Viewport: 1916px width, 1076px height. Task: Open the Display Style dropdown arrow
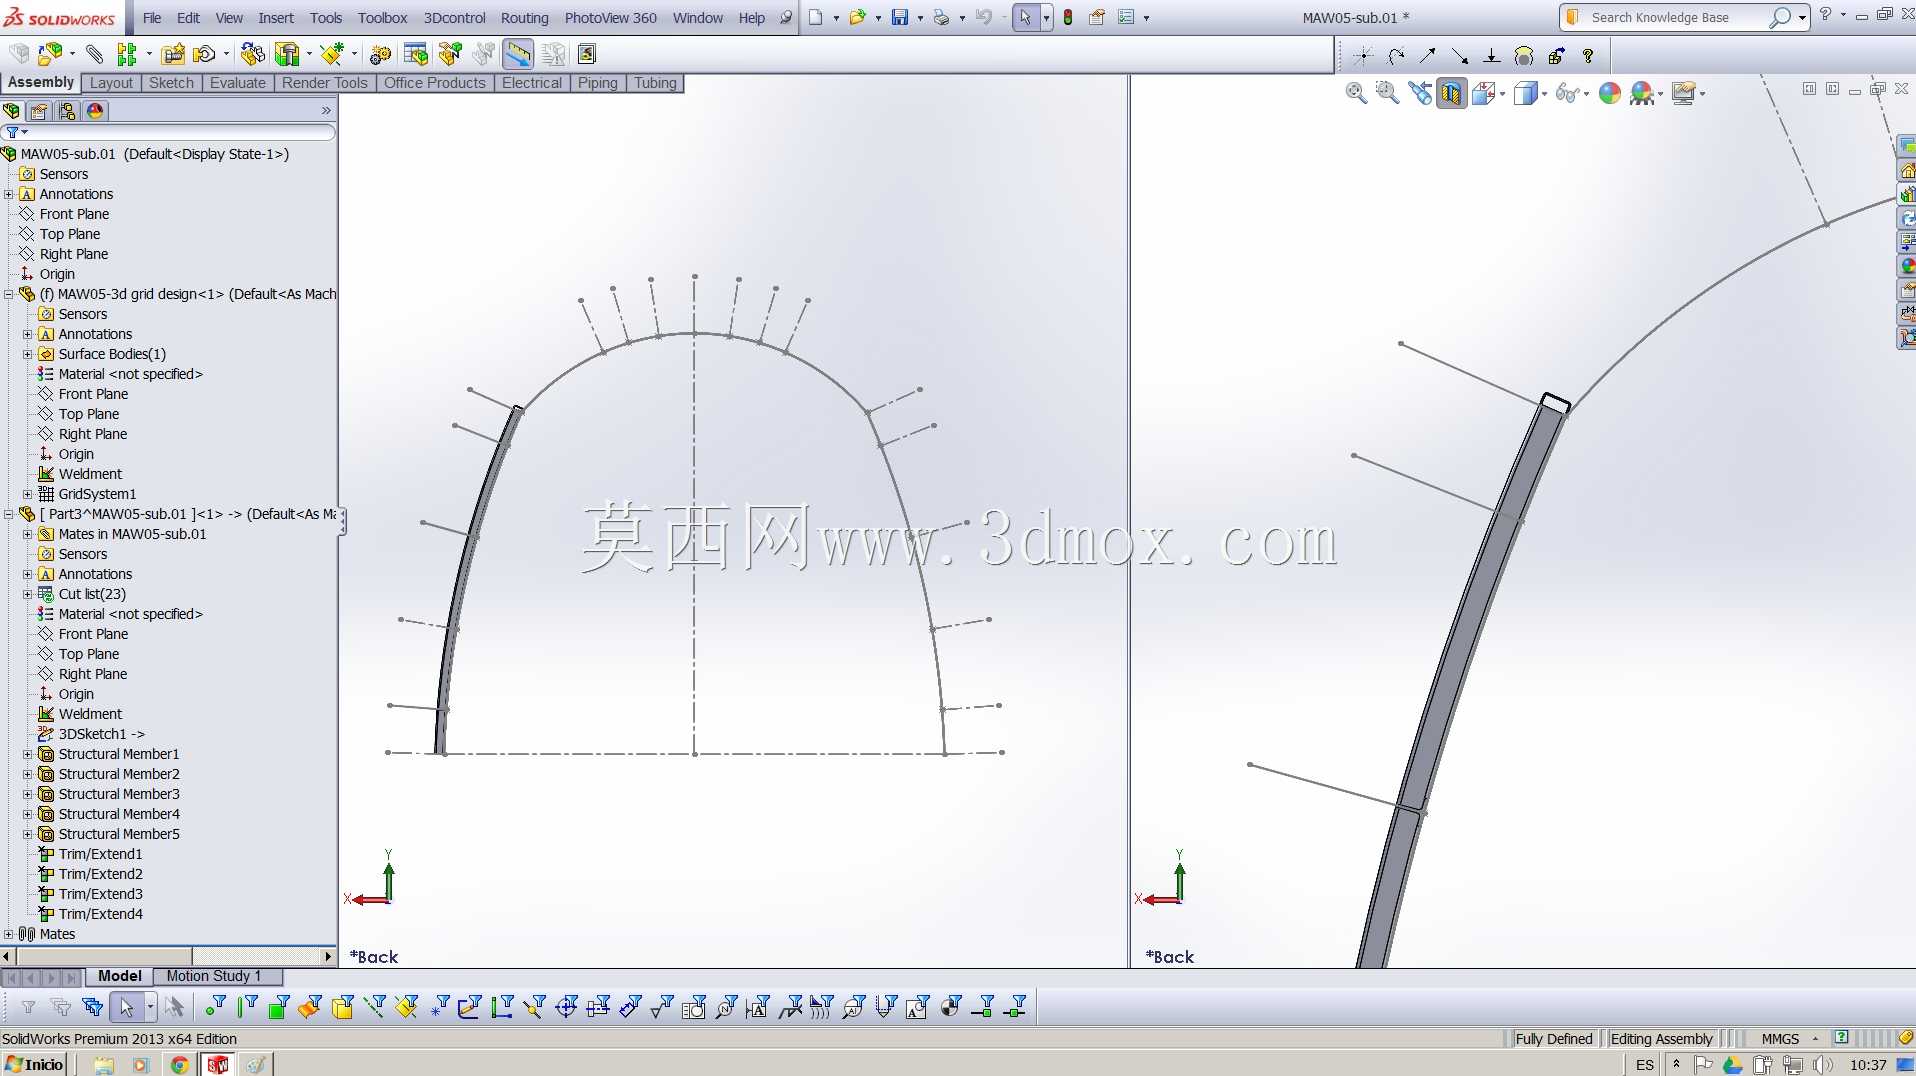tap(1545, 94)
